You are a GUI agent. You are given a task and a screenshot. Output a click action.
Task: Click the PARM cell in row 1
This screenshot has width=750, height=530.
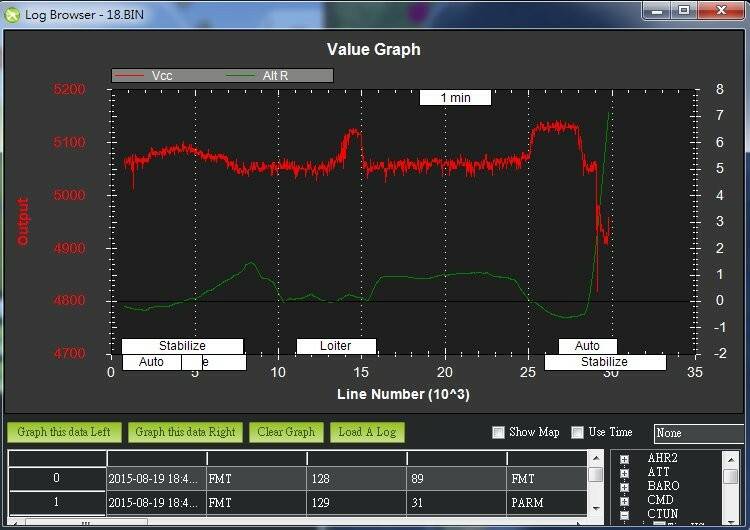coord(547,503)
